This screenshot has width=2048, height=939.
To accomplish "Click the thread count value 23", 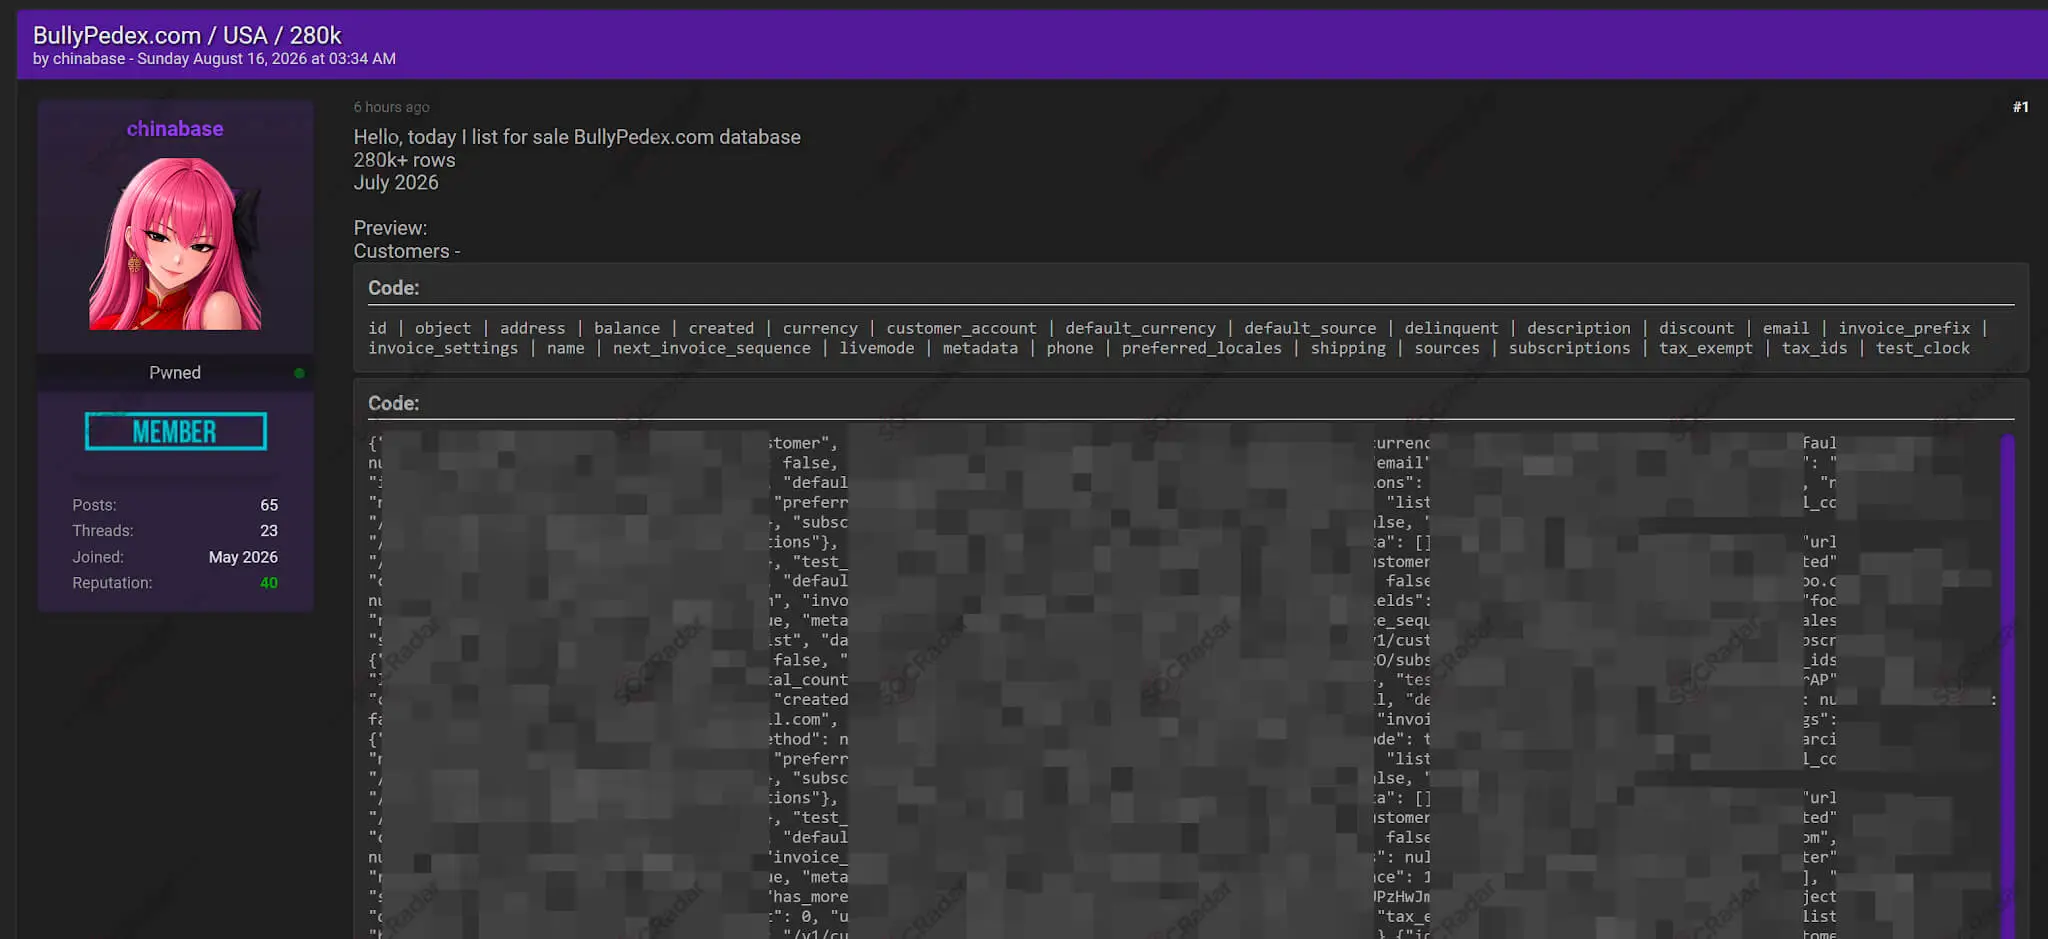I will coord(269,531).
